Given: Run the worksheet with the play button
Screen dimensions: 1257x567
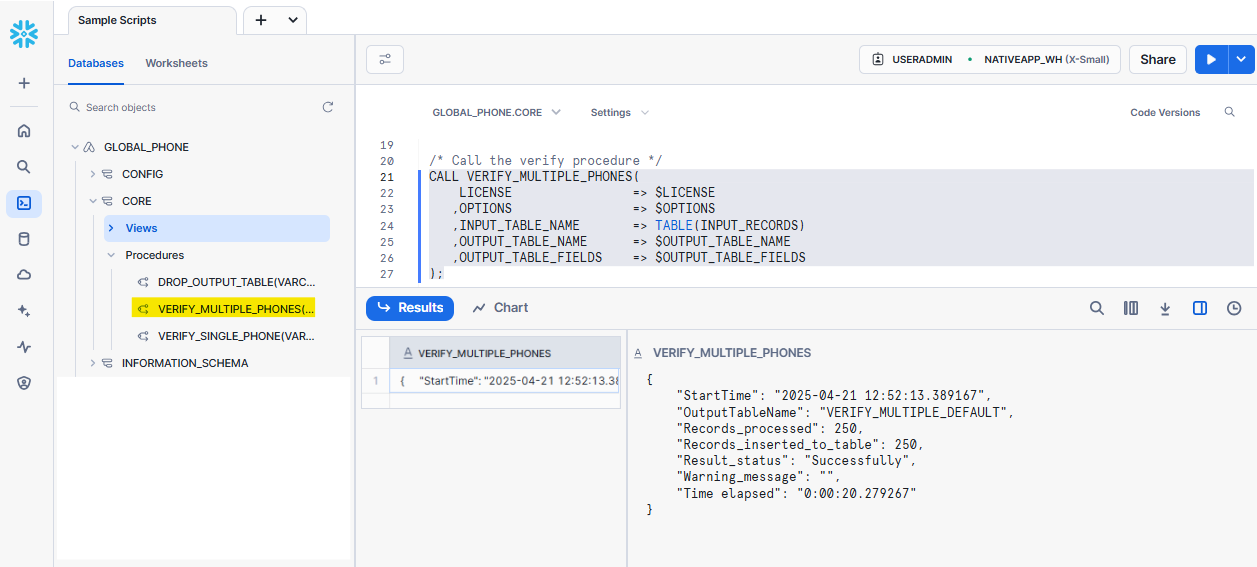Looking at the screenshot, I should pyautogui.click(x=1211, y=59).
